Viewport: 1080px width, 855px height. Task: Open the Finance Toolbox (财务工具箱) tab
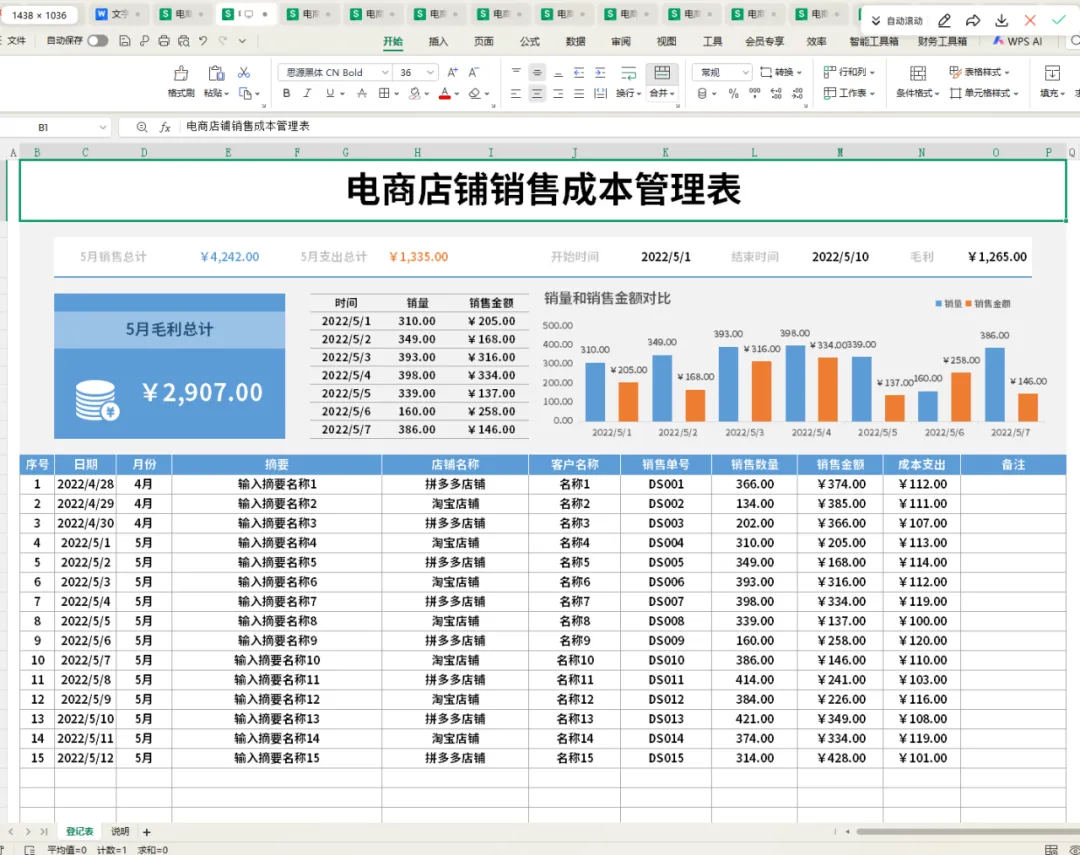point(942,41)
